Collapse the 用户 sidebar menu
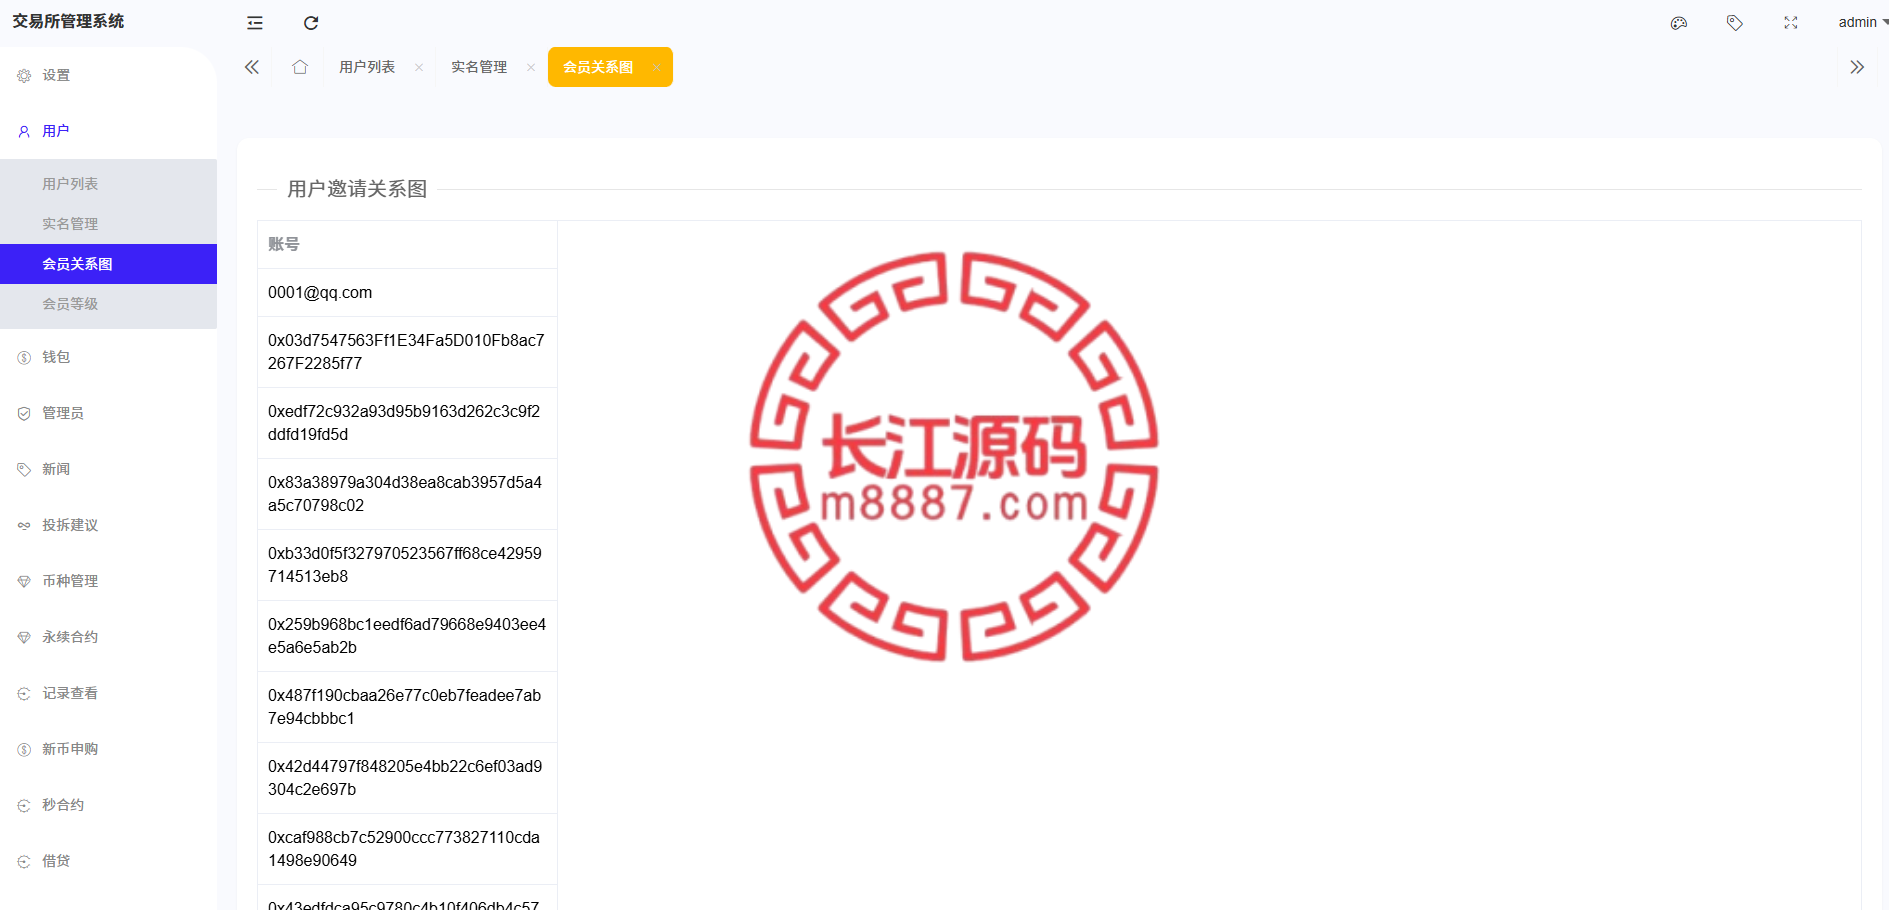 [x=108, y=131]
